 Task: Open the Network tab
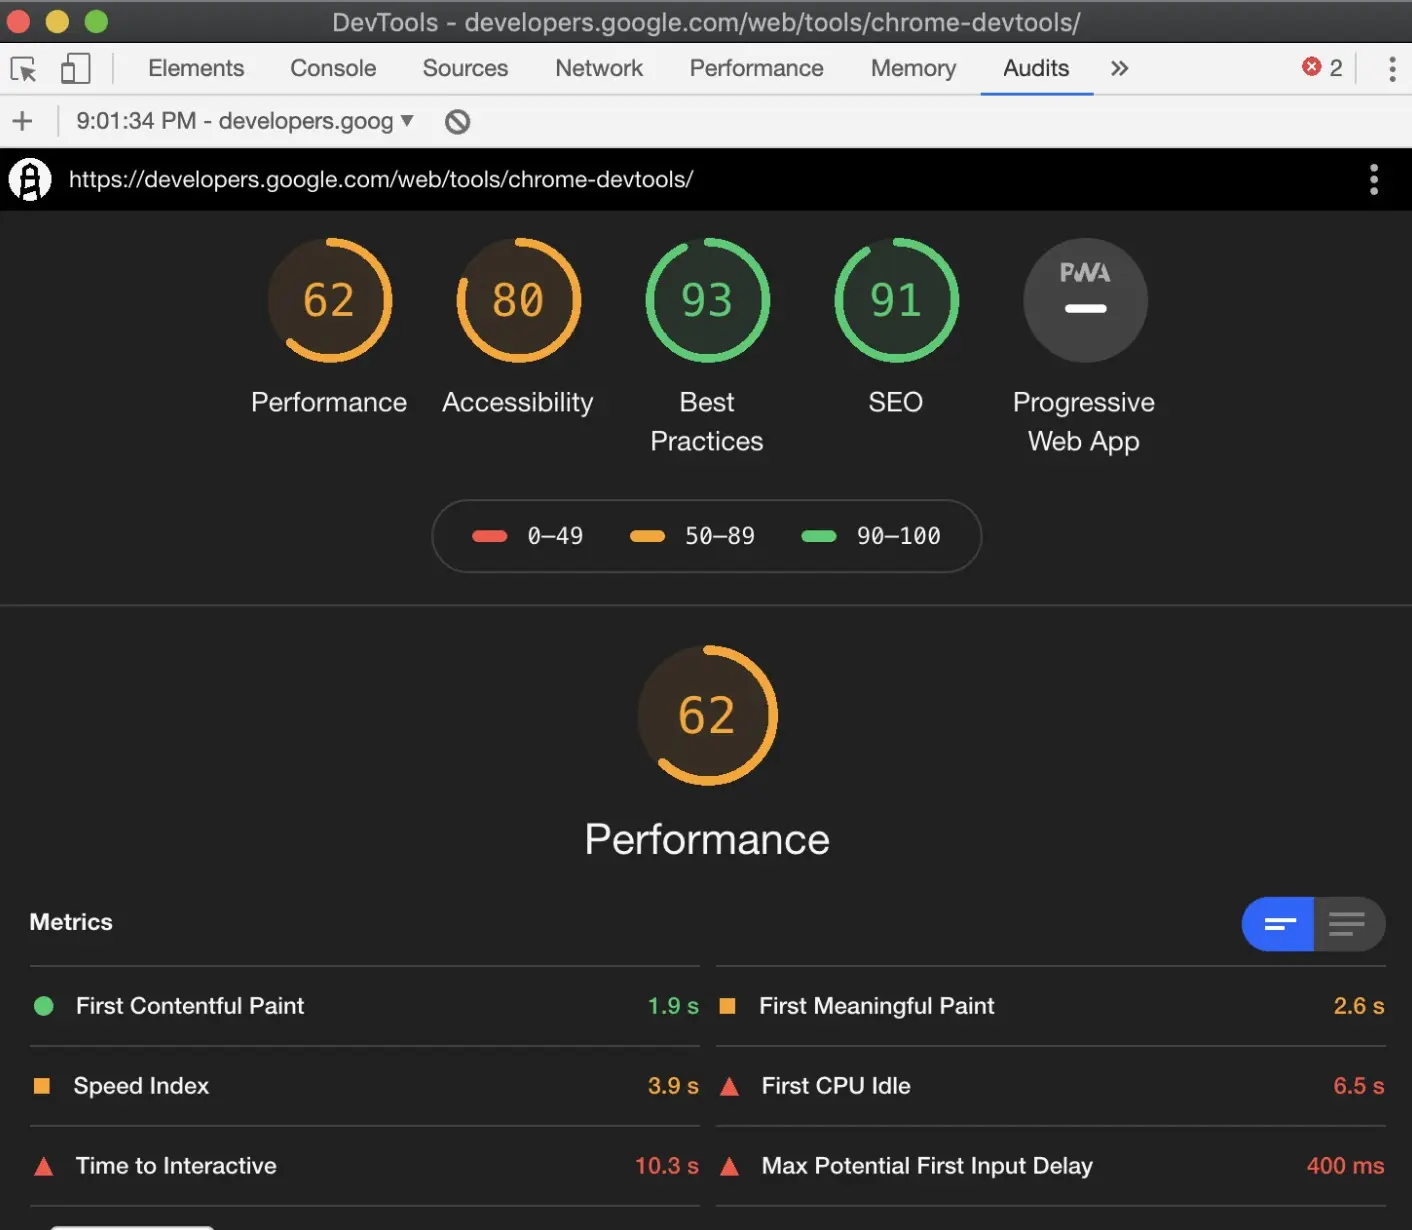[599, 68]
